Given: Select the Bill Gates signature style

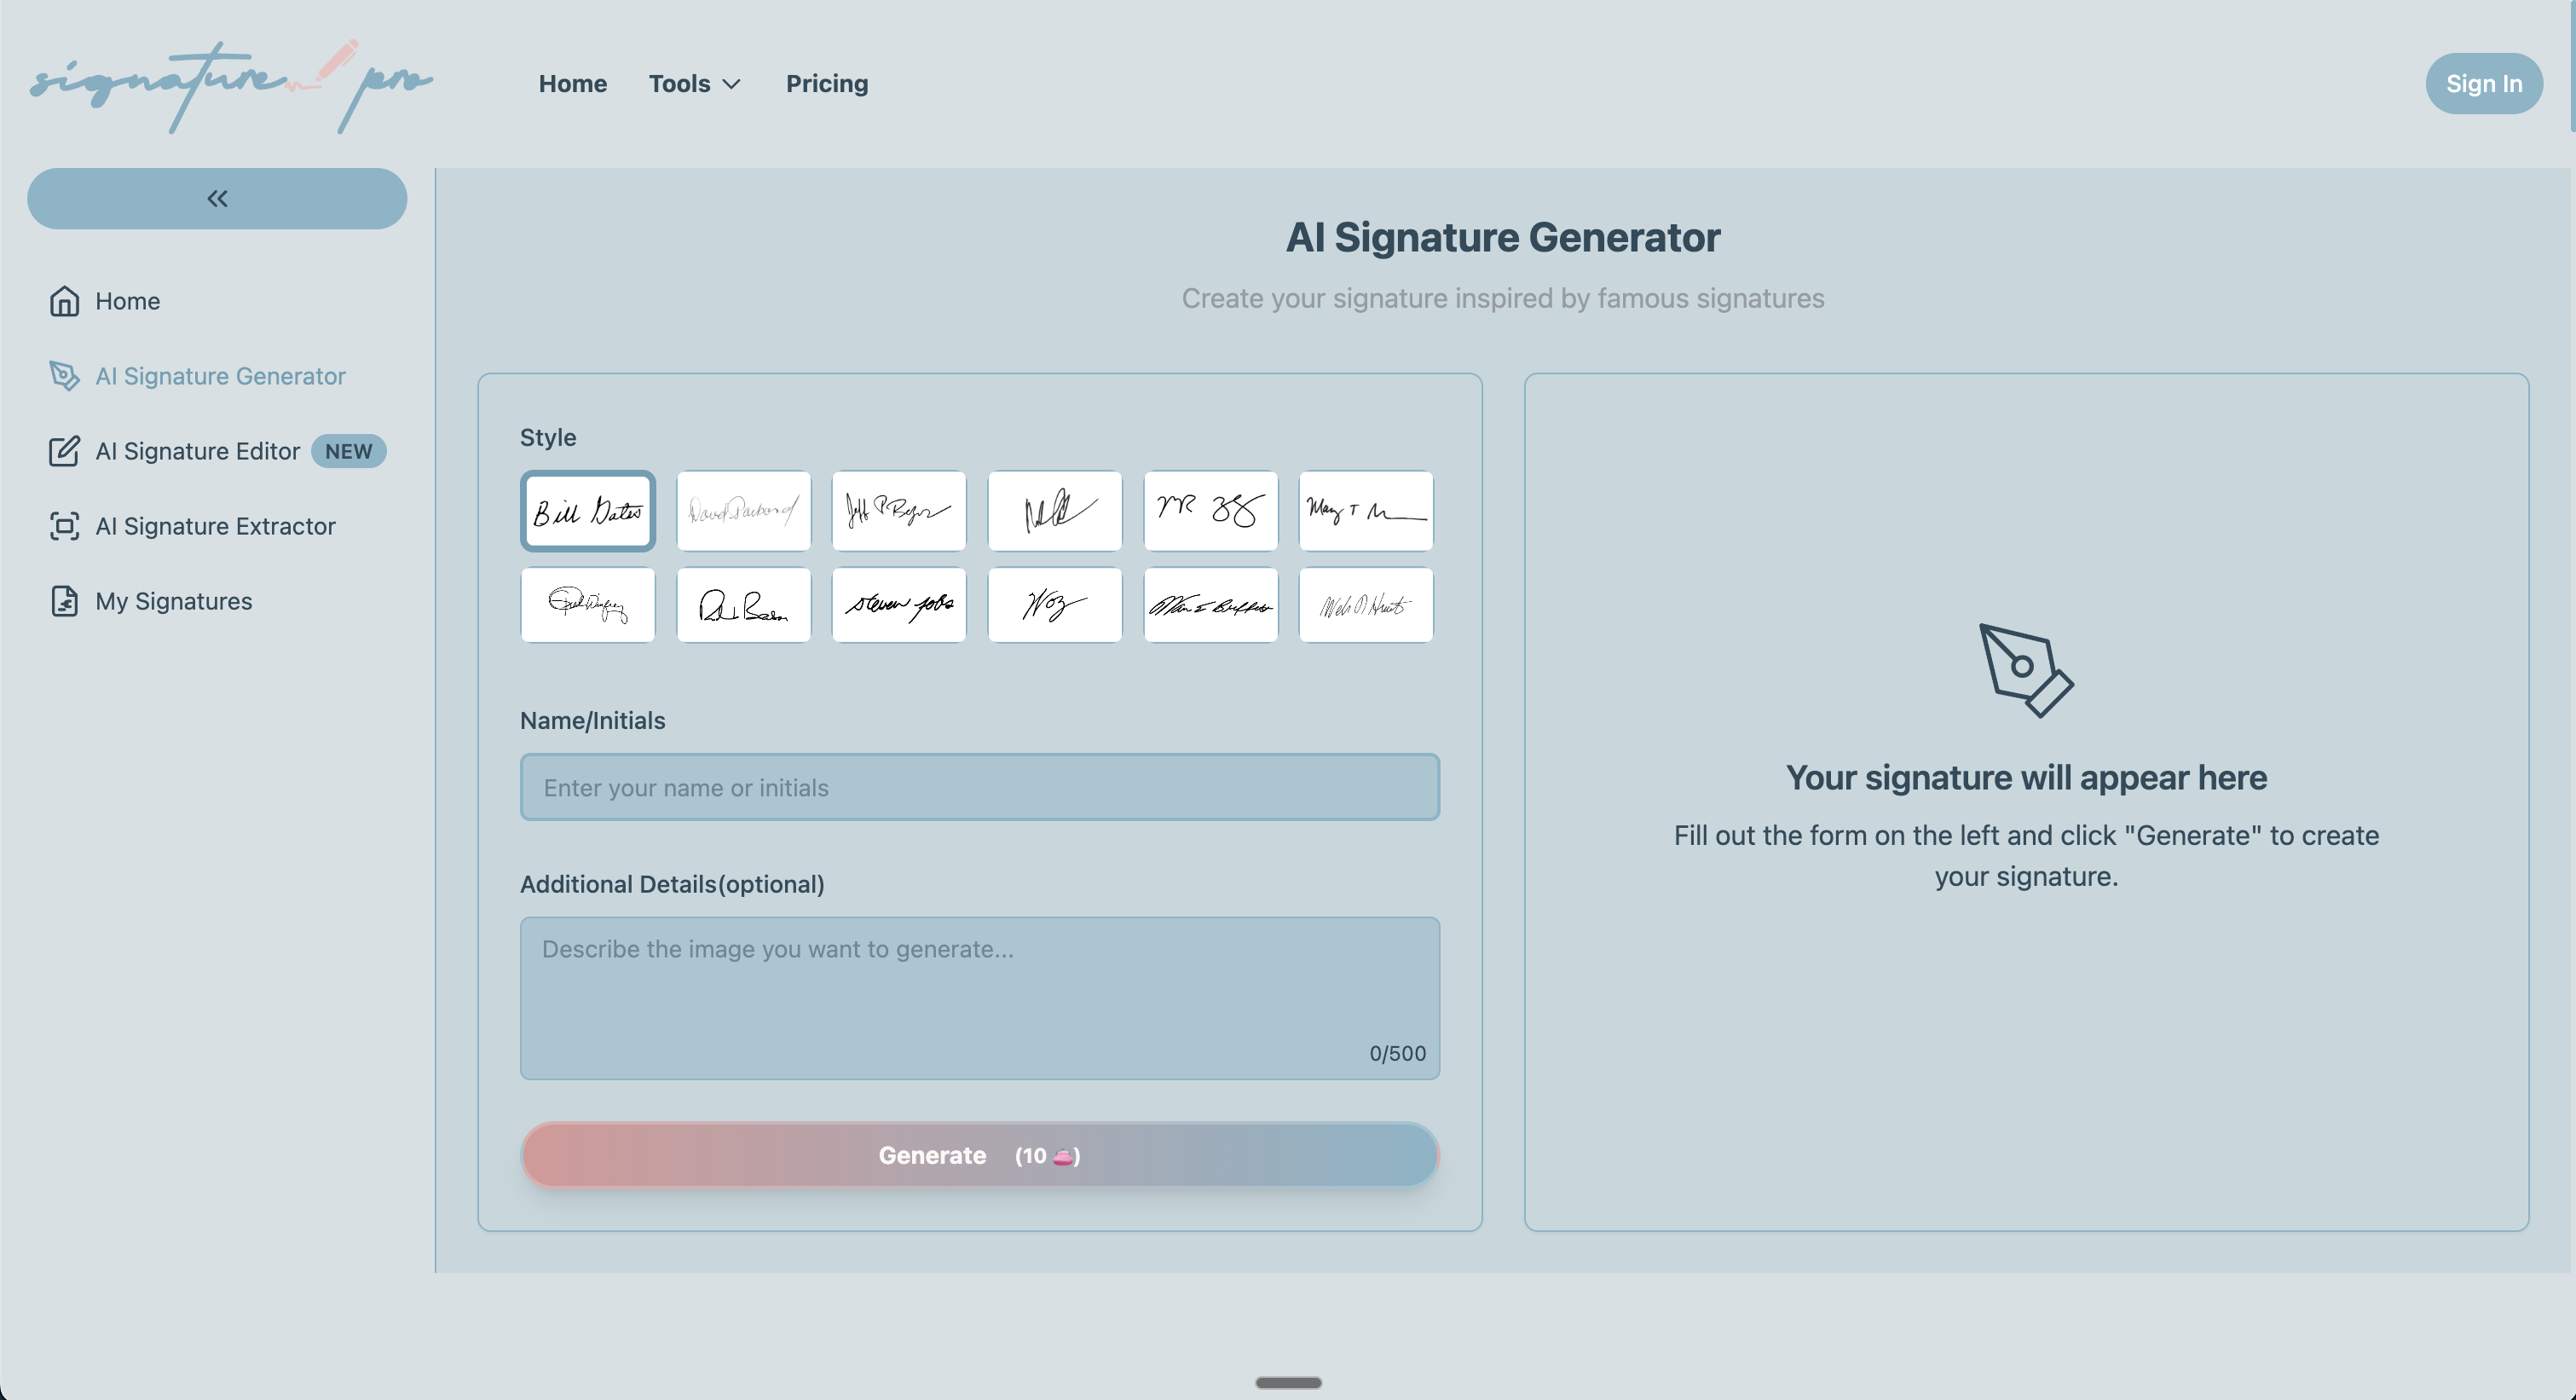Looking at the screenshot, I should click(x=587, y=511).
